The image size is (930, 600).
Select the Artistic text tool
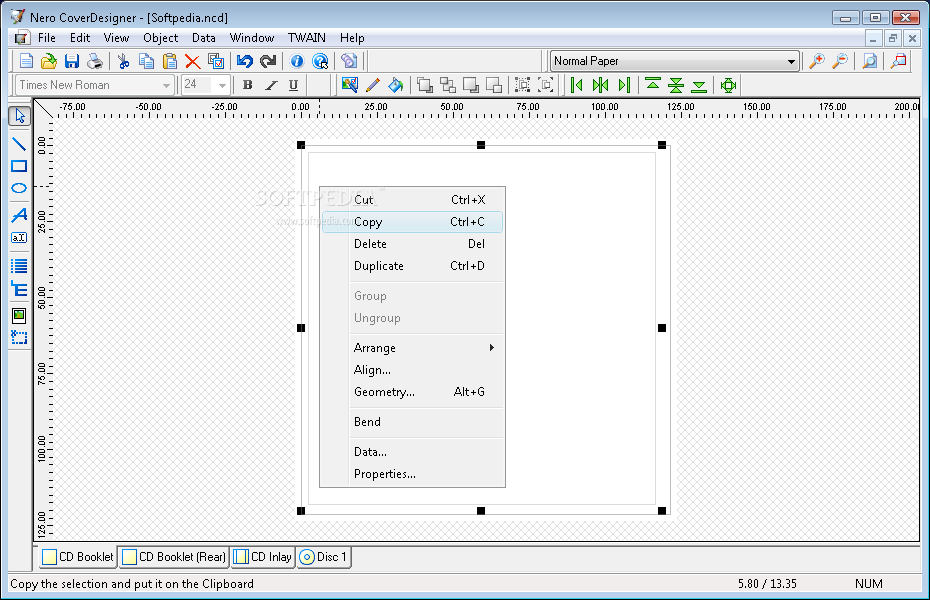point(19,215)
